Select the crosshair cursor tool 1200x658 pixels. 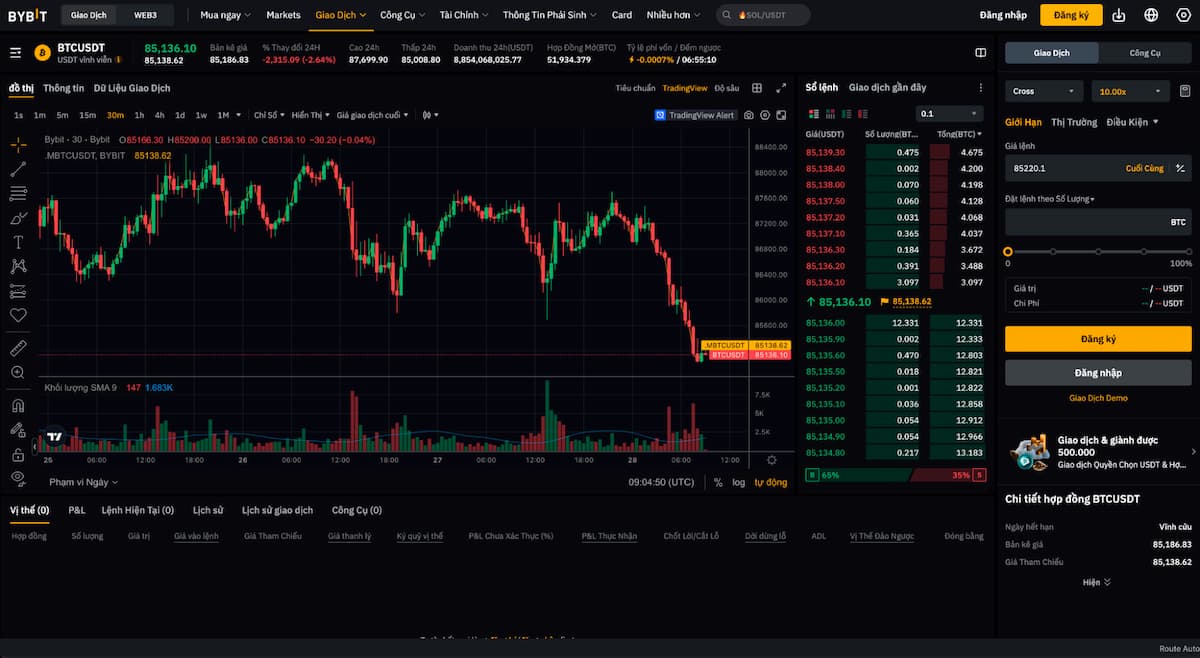pos(18,145)
